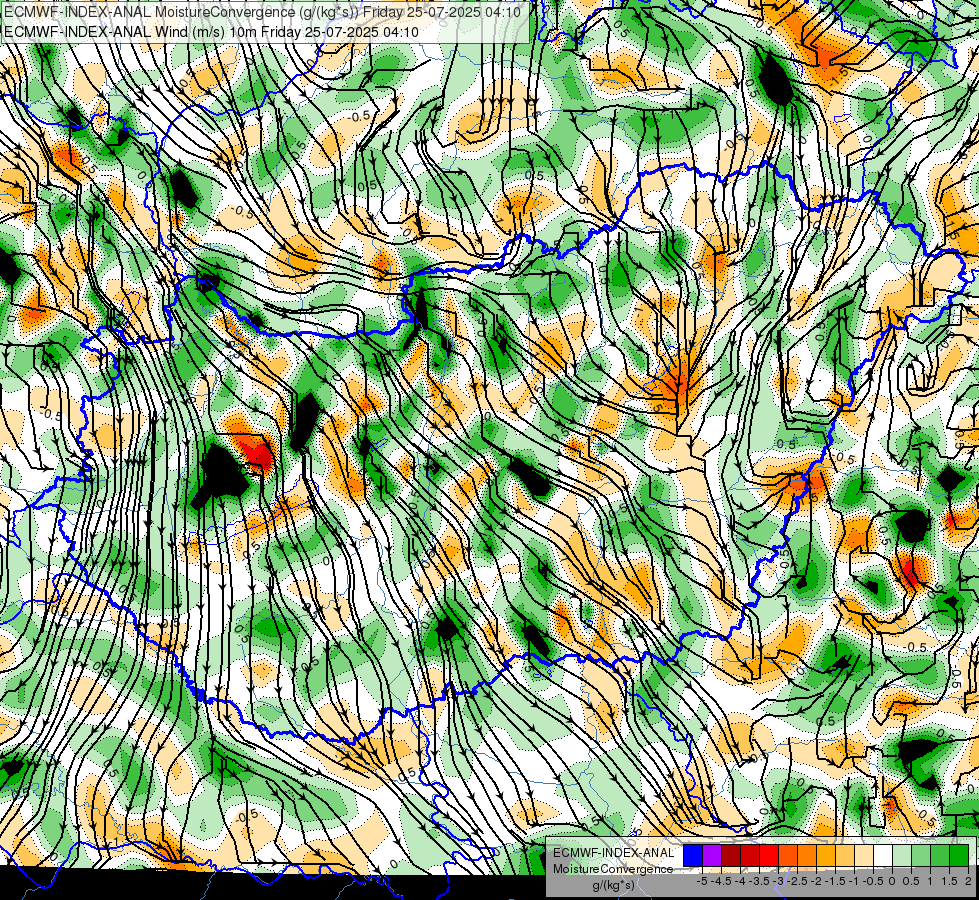This screenshot has width=979, height=900.
Task: Click the -3.5 value on the legend scale
Action: [x=759, y=881]
